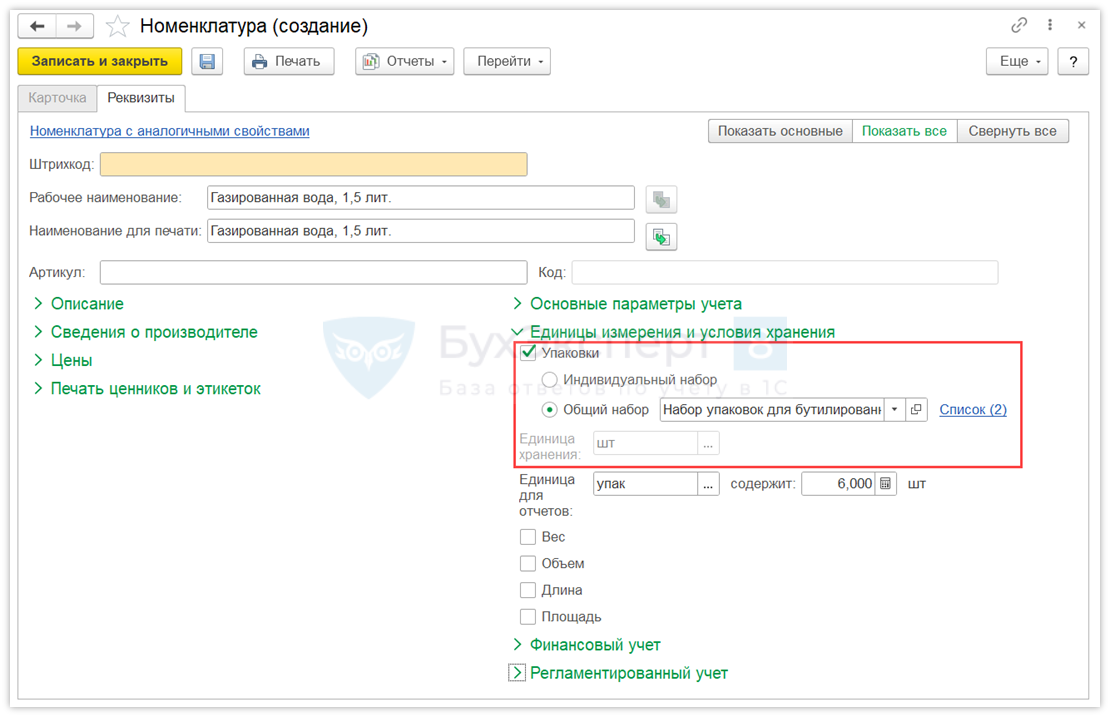The width and height of the screenshot is (1110, 717).
Task: Open the Список (2) link
Action: click(973, 409)
